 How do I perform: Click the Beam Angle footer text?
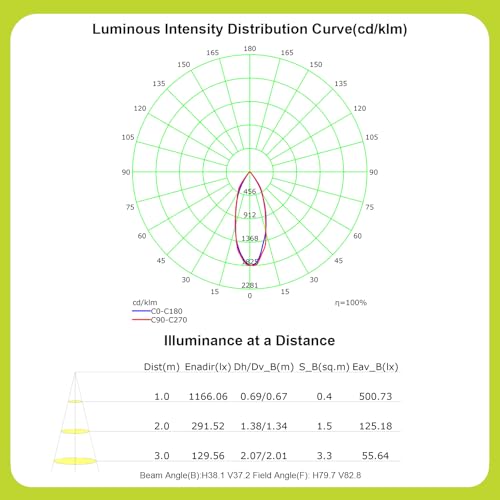(x=250, y=475)
